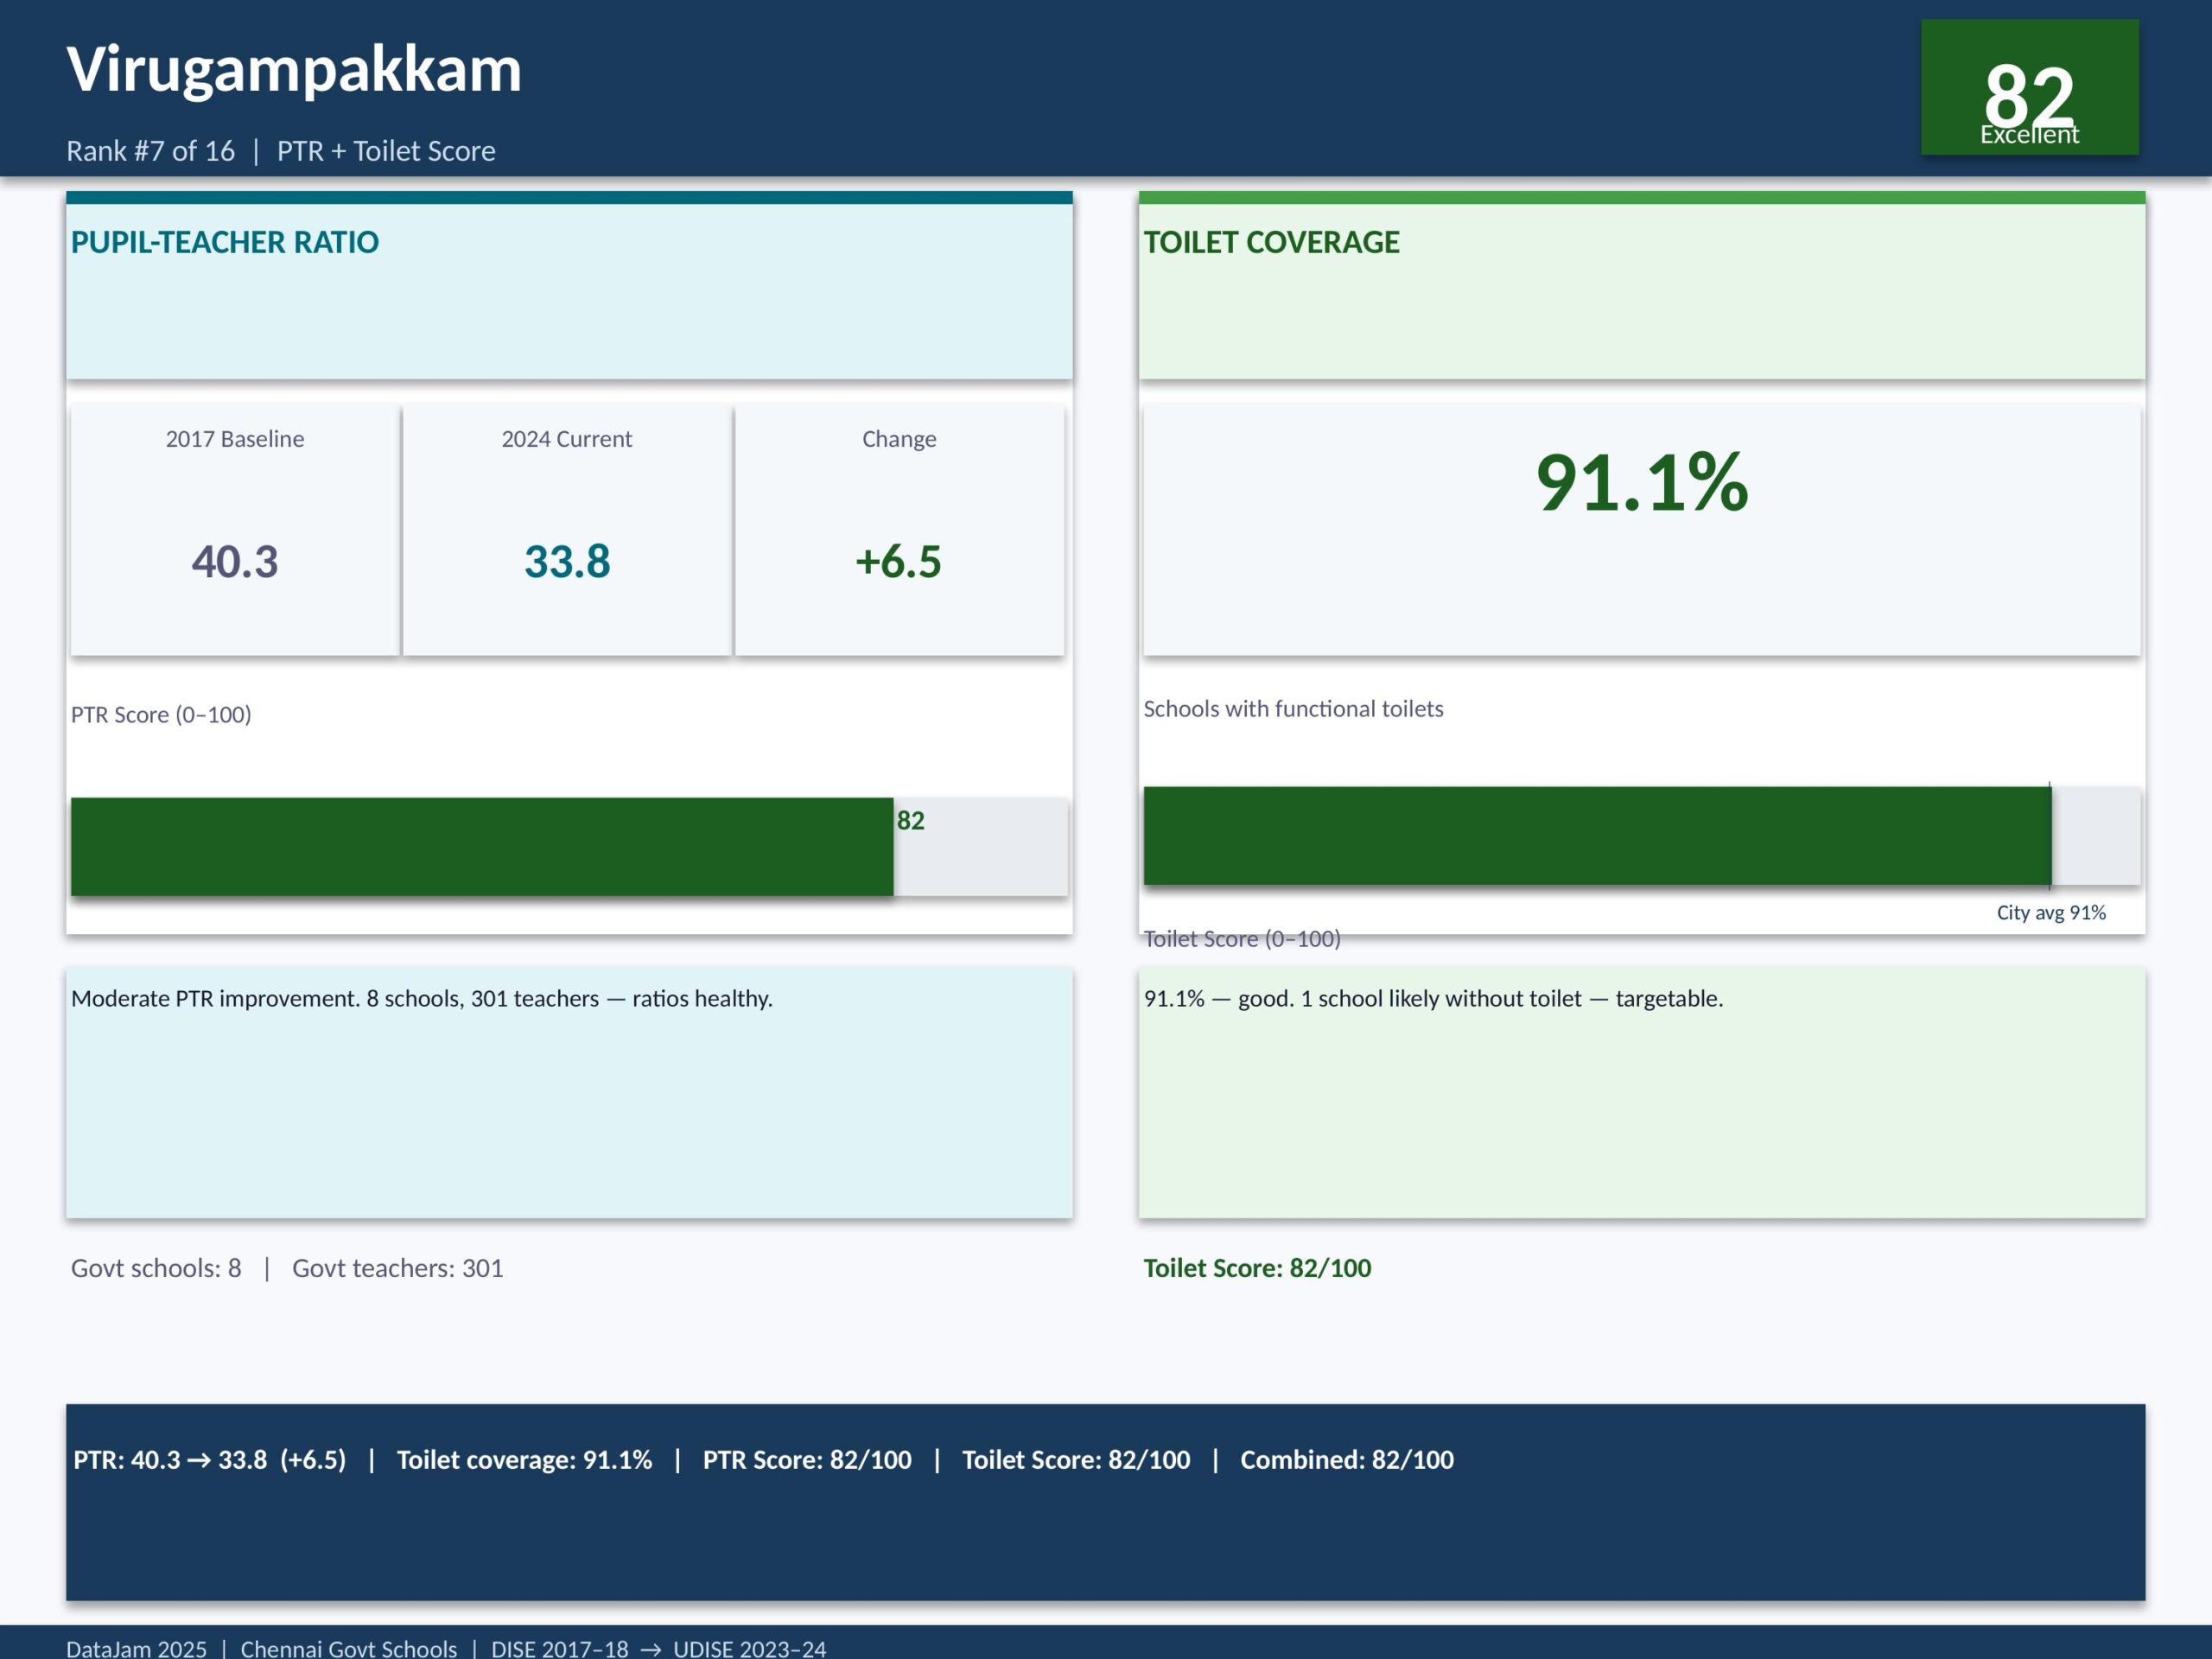Select the Rank #7 of 16 subtitle
Viewport: 2212px width, 1659px height.
[151, 151]
